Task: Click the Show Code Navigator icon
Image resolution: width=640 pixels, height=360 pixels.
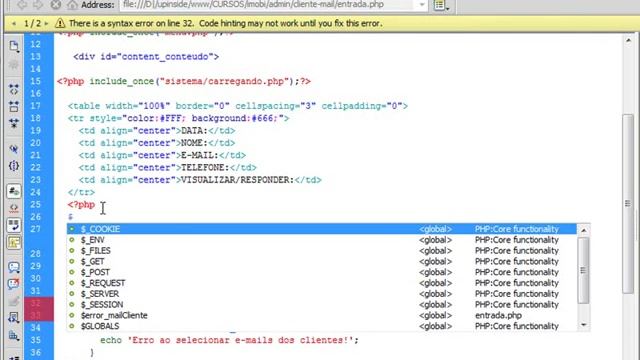Action: [x=14, y=64]
